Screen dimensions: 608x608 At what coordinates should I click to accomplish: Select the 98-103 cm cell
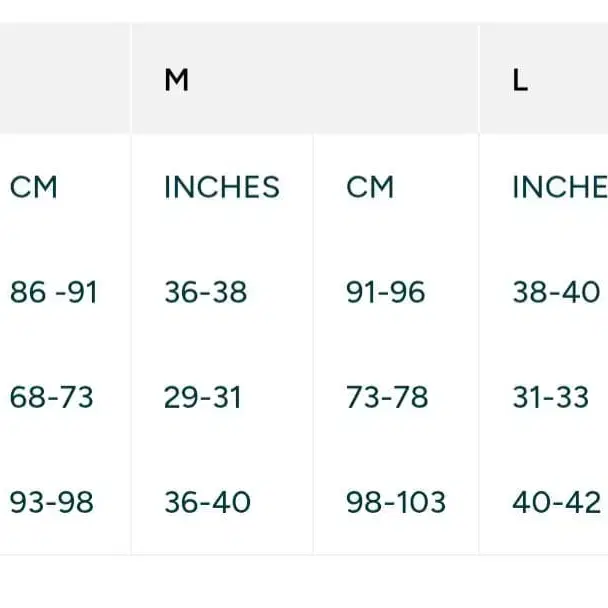pos(396,502)
